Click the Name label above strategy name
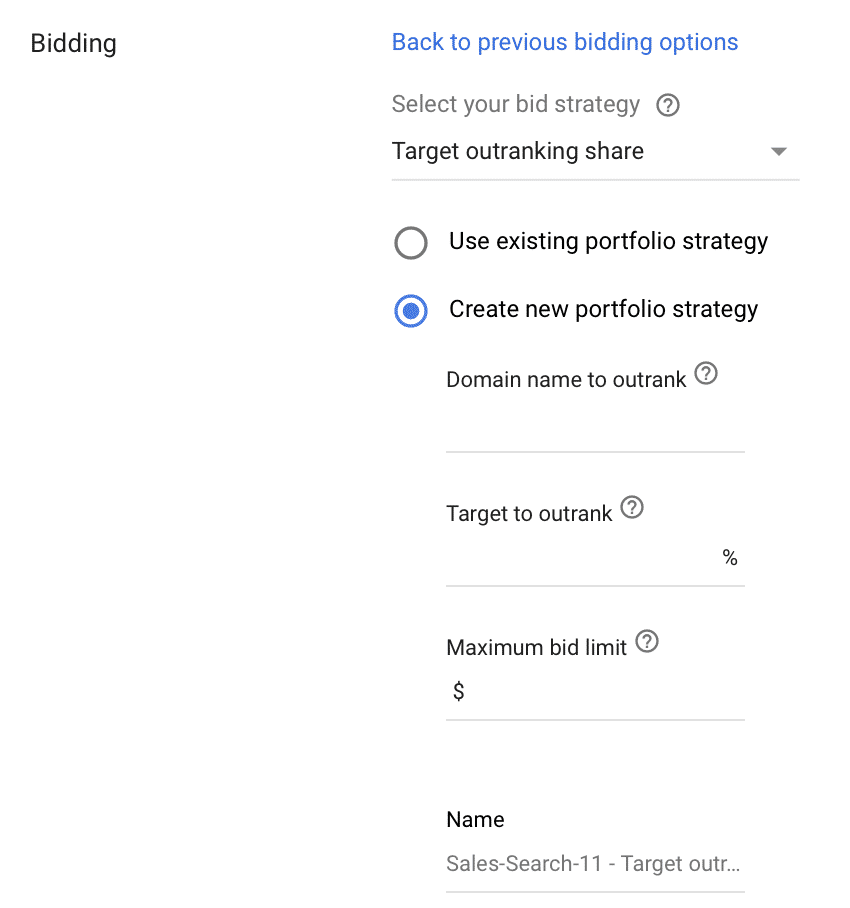850x908 pixels. coord(475,820)
